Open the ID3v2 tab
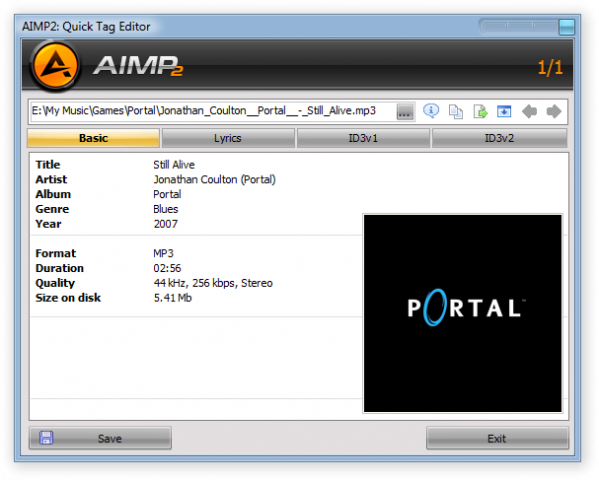 (x=499, y=138)
